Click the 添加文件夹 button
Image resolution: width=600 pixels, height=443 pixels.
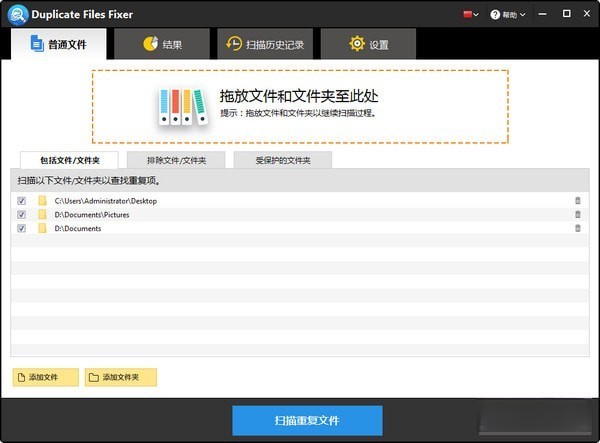[x=121, y=377]
